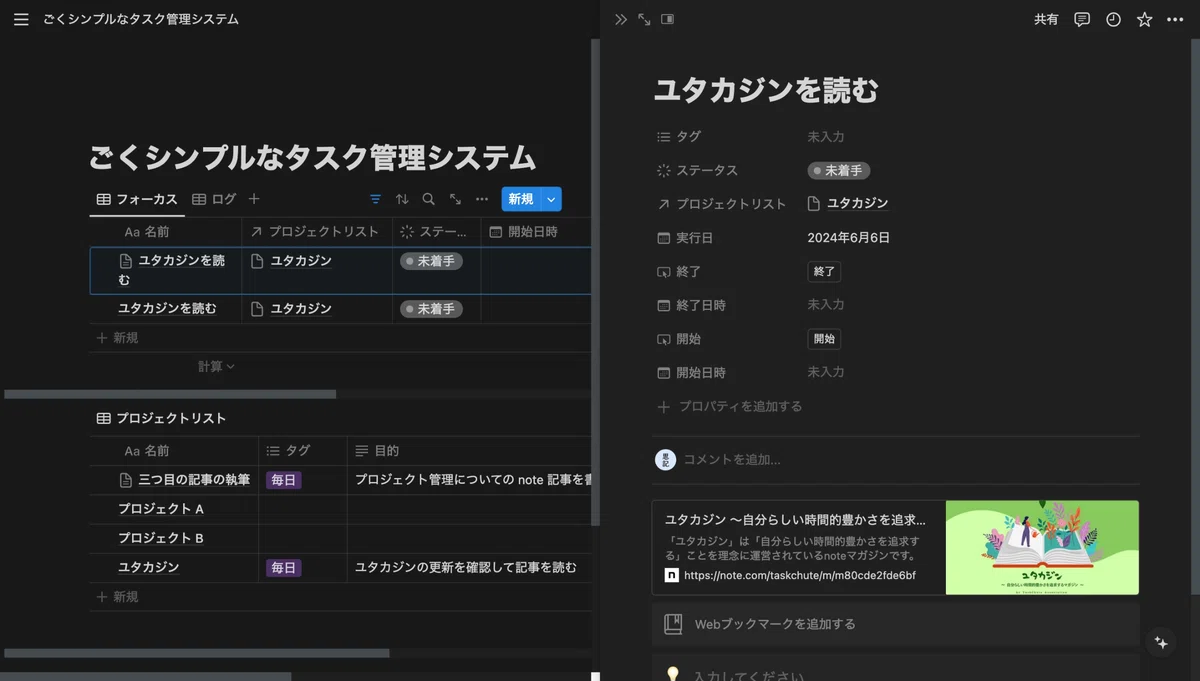1200x681 pixels.
Task: Show the page update history clock
Action: click(1113, 19)
